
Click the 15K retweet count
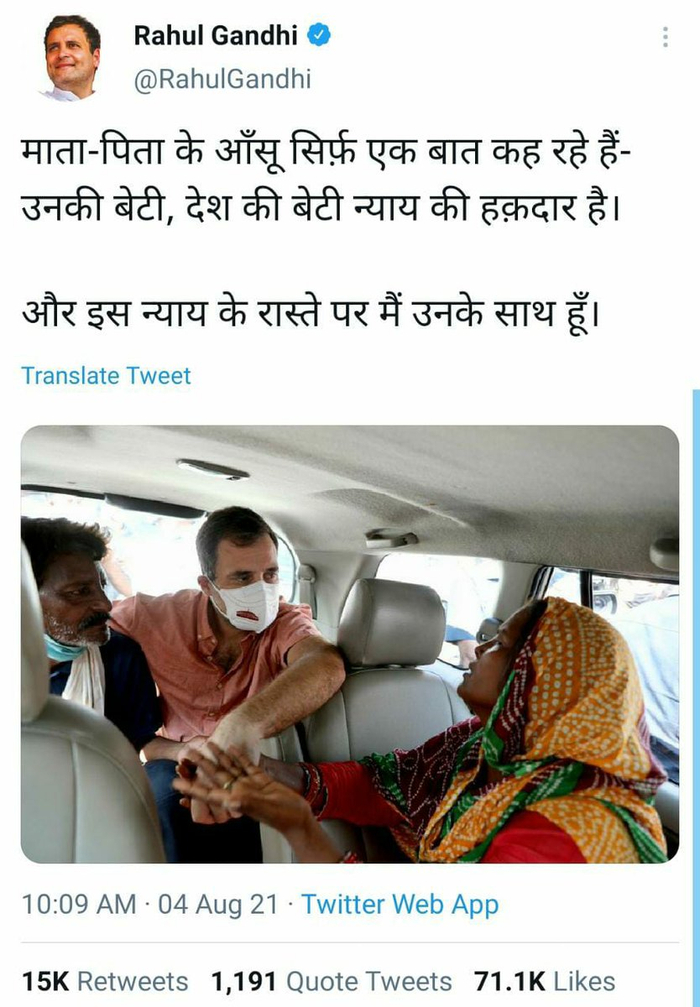(x=46, y=981)
